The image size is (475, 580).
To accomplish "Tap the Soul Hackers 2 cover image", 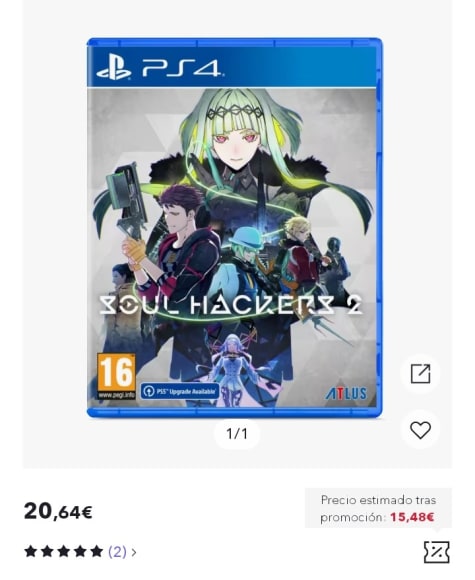I will [x=235, y=228].
